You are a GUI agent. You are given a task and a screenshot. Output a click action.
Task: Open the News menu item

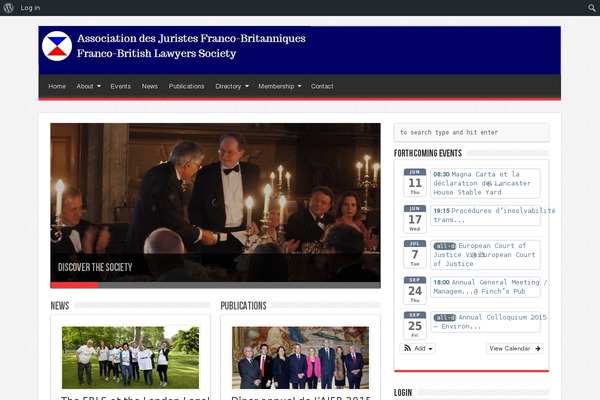coord(150,87)
